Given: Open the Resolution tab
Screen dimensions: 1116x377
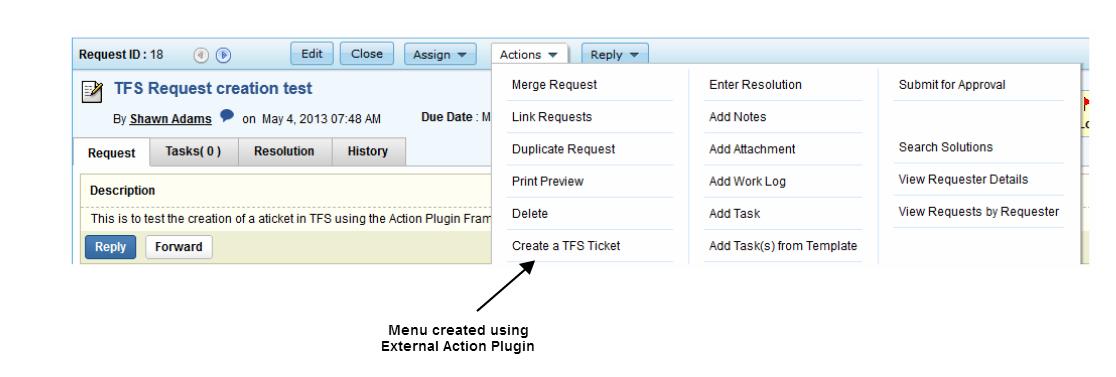Looking at the screenshot, I should pos(284,152).
